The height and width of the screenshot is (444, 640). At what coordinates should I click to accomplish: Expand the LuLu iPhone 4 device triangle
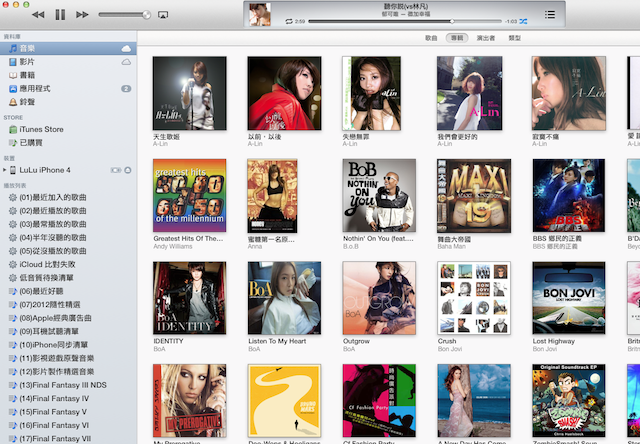pos(4,170)
